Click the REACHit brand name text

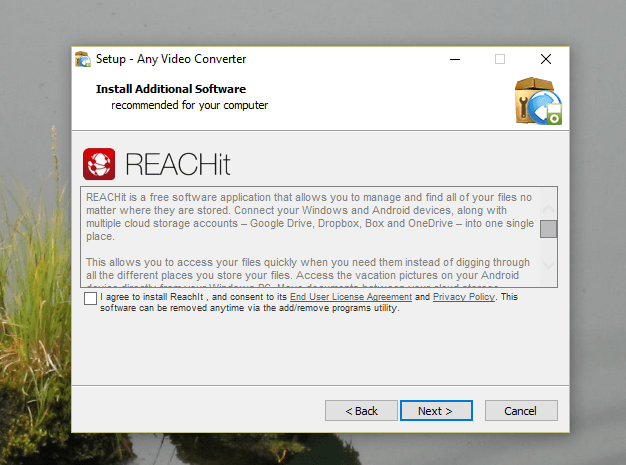[x=178, y=164]
